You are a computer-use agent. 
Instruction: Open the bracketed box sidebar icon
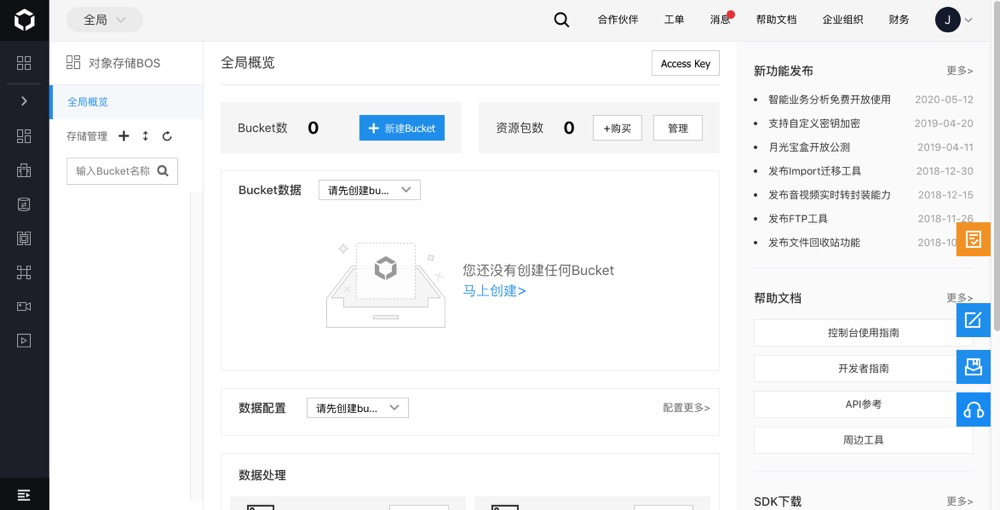[24, 238]
